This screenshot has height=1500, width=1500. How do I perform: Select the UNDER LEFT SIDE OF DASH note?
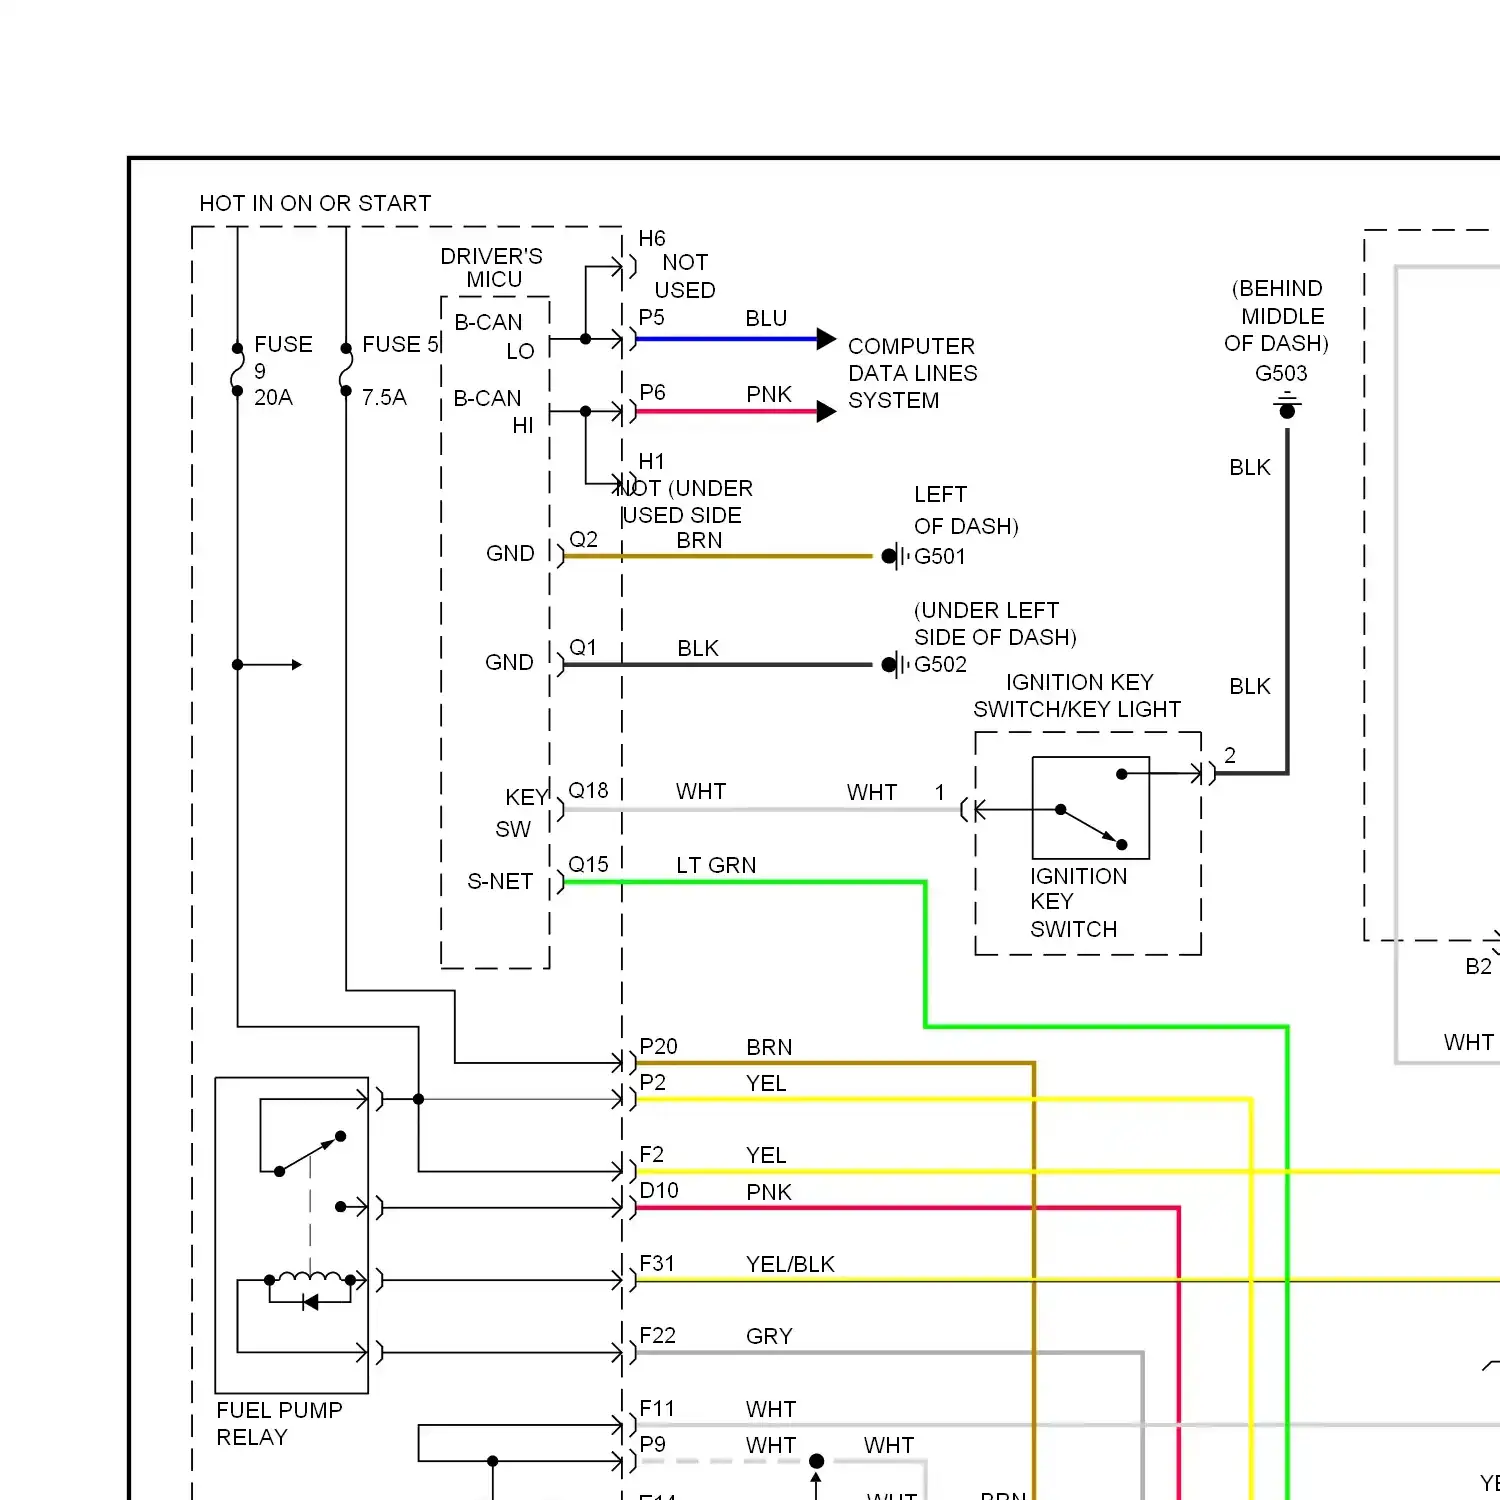click(x=995, y=623)
